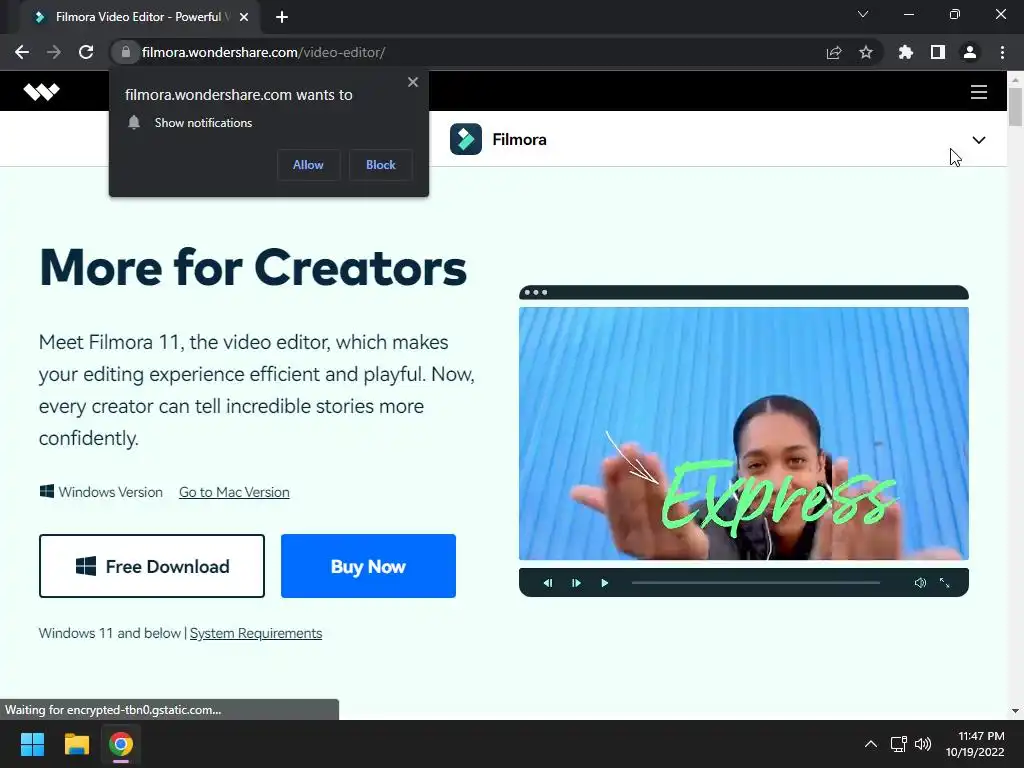This screenshot has height=768, width=1024.
Task: Click the Filmora product logo icon
Action: point(466,139)
